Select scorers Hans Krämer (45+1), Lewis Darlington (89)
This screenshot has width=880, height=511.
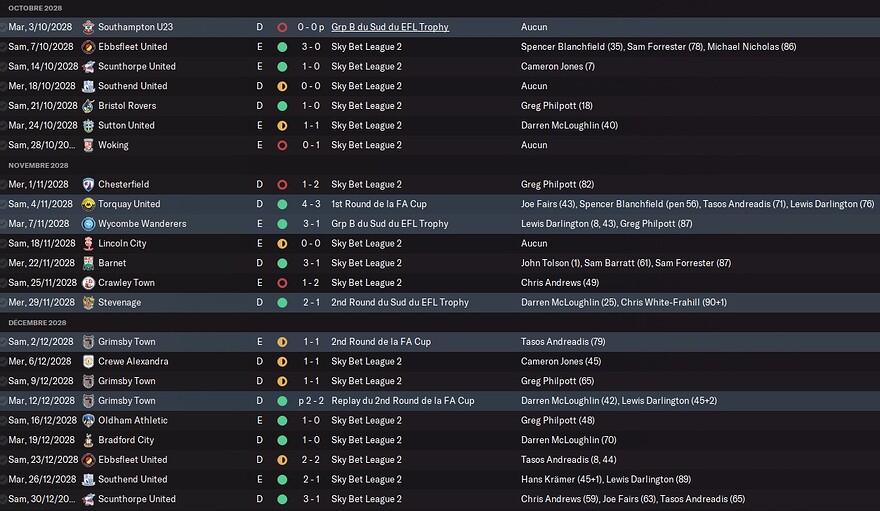click(606, 478)
